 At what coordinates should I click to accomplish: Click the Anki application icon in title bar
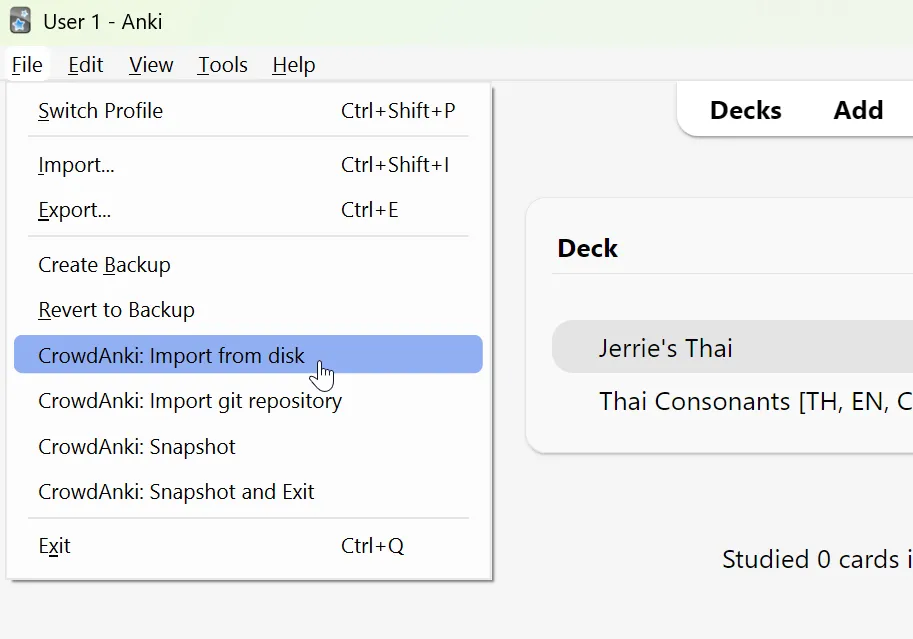[19, 20]
